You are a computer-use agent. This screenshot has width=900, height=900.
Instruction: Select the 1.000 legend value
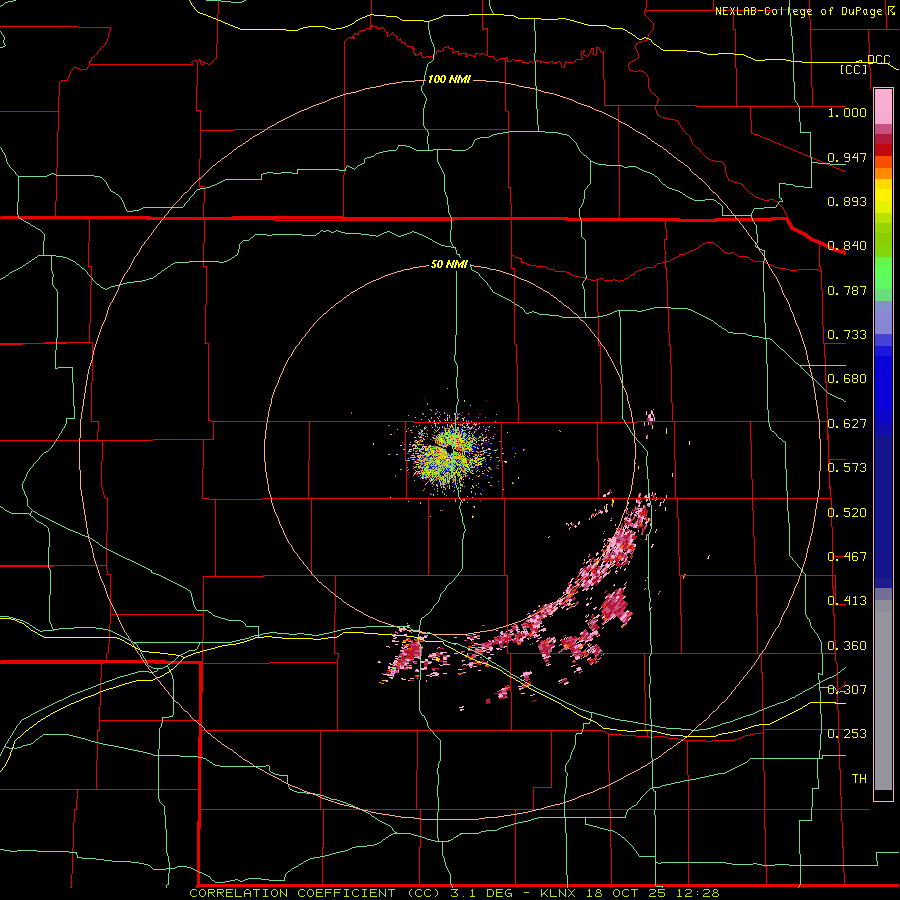point(847,112)
